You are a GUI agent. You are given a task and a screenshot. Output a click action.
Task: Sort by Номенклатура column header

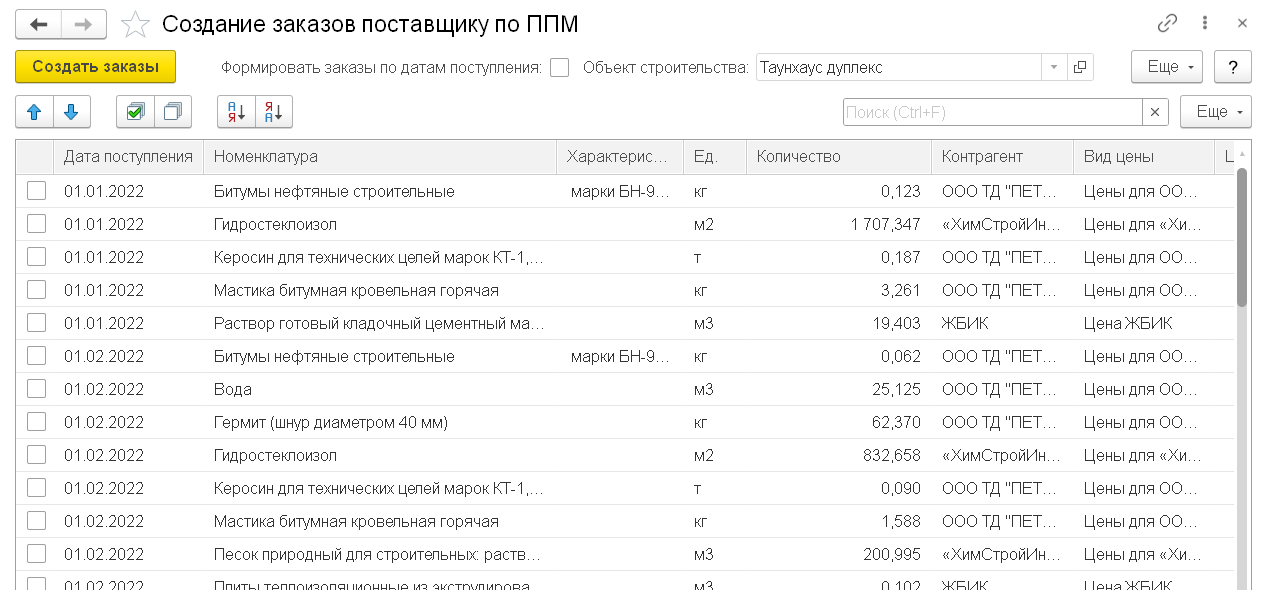point(380,156)
